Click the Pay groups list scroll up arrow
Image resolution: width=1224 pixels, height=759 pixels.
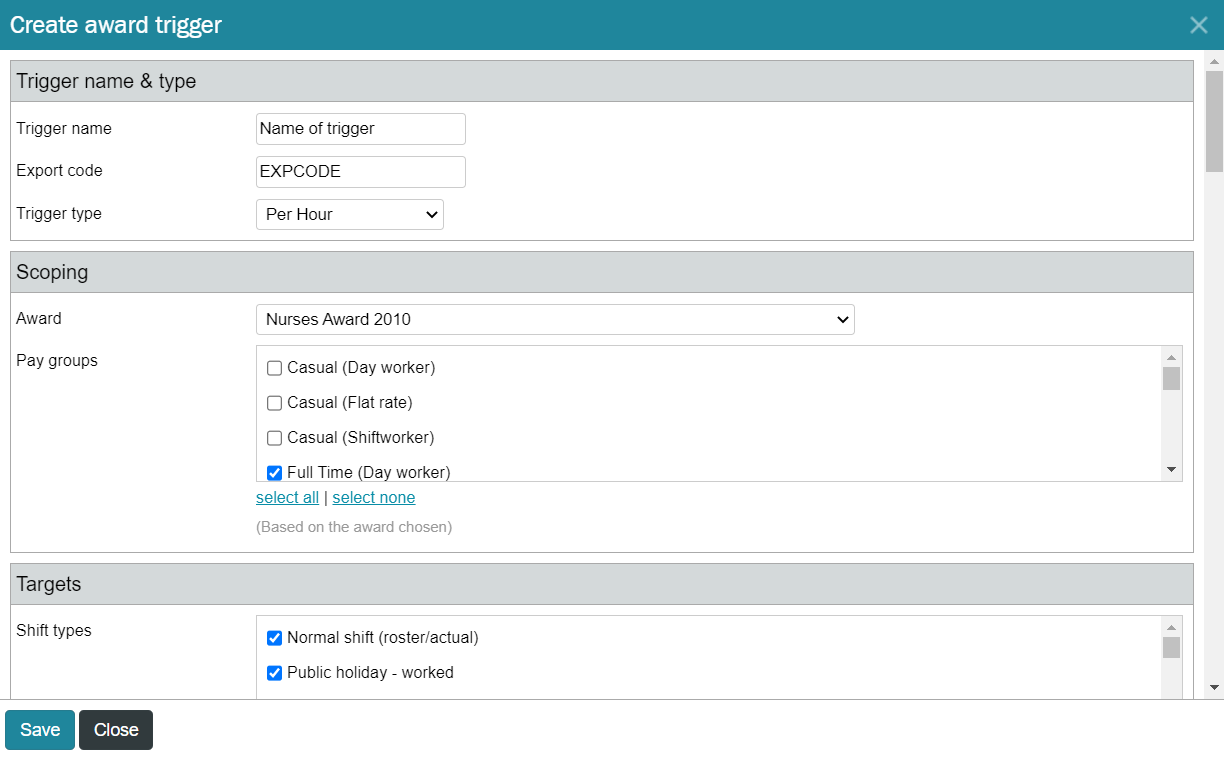click(x=1171, y=356)
